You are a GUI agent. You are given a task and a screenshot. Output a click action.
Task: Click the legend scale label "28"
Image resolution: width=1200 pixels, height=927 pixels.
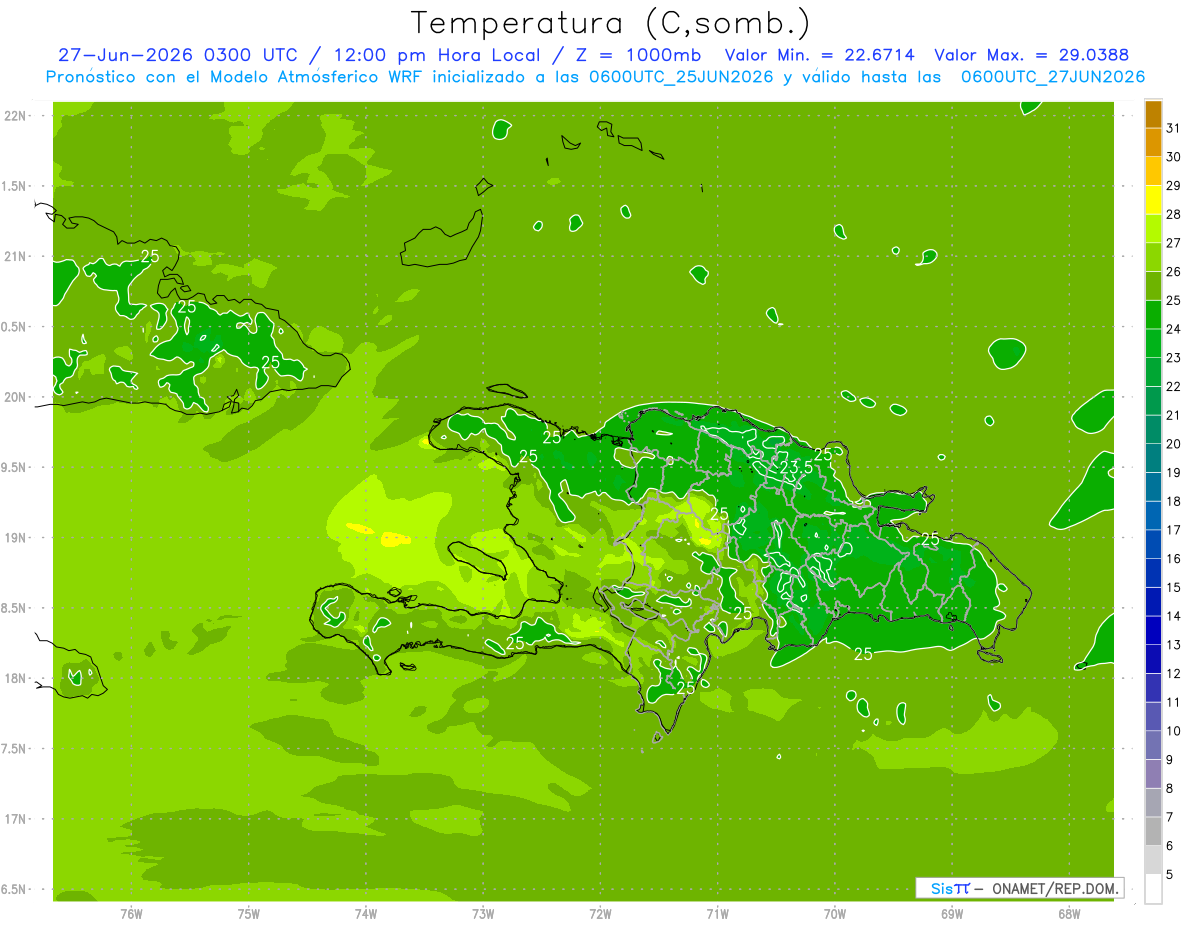click(x=1173, y=214)
